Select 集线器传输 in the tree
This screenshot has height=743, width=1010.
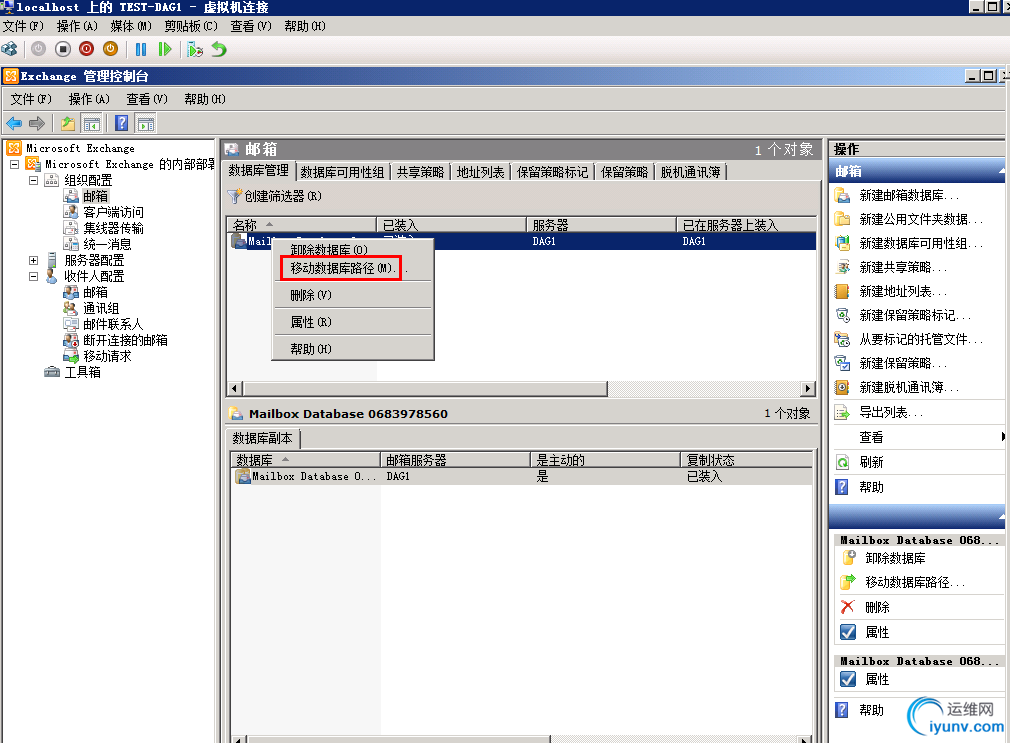(x=113, y=228)
